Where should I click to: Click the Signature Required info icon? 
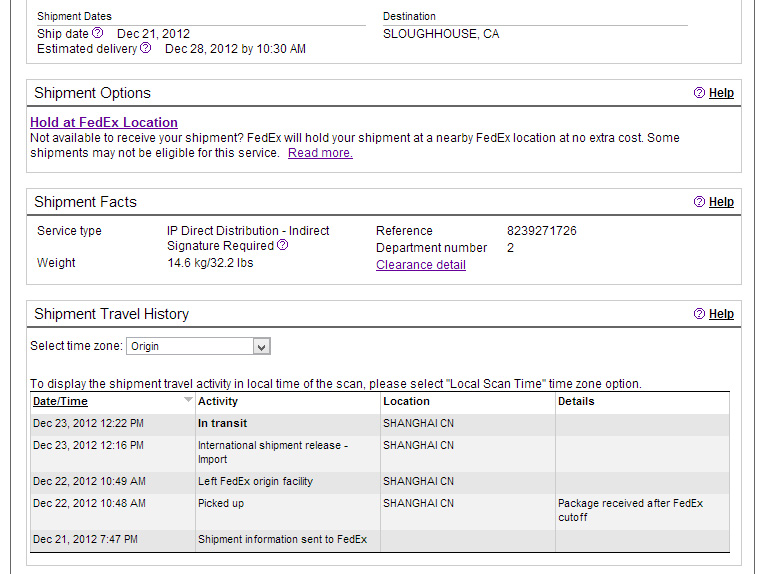coord(282,245)
